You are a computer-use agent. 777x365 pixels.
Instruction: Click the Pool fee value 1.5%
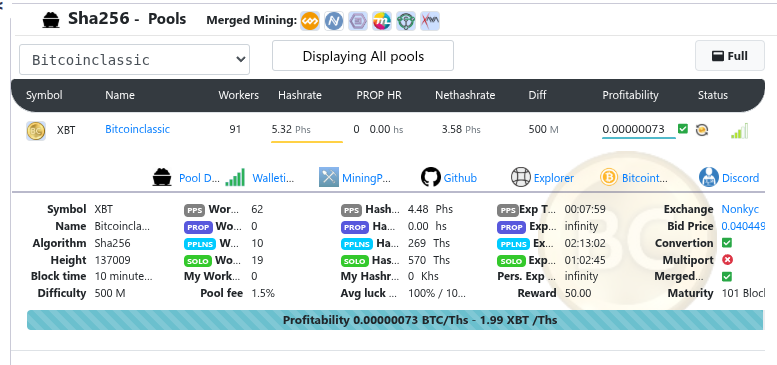[x=263, y=293]
